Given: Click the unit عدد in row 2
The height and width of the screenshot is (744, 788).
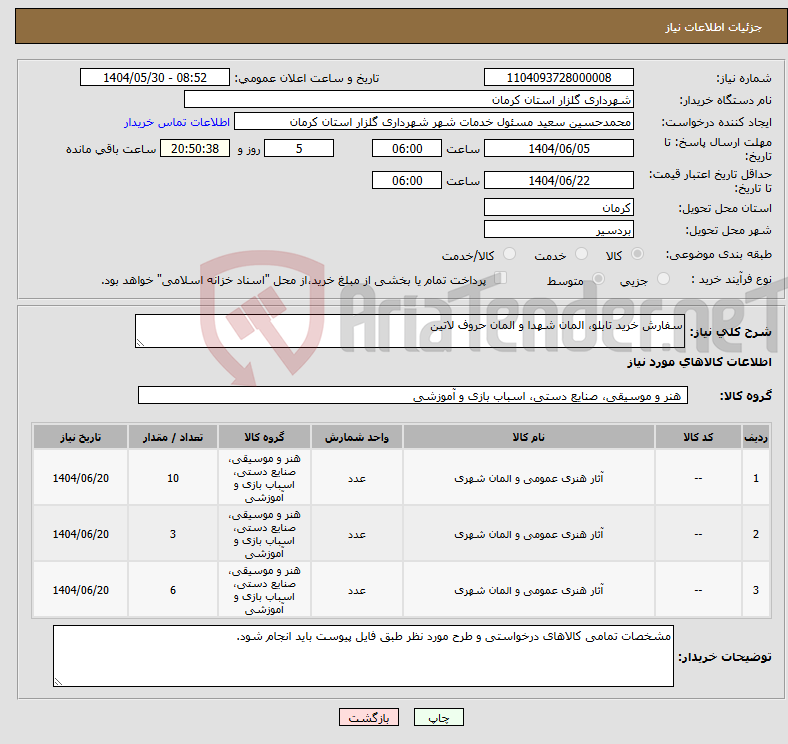Looking at the screenshot, I should click(356, 534).
